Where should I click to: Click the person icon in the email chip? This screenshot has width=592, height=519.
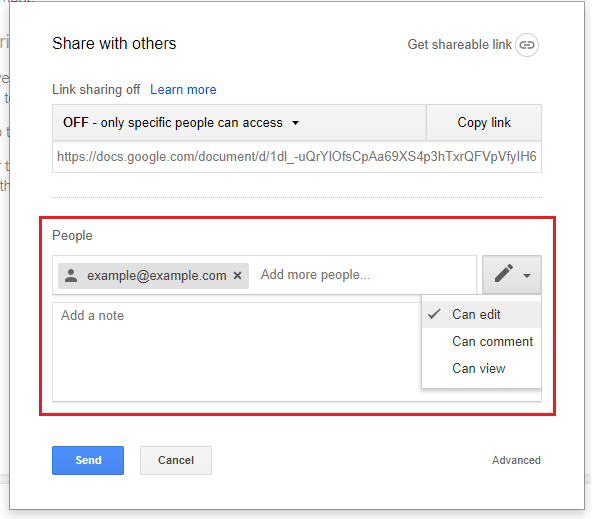pos(71,276)
